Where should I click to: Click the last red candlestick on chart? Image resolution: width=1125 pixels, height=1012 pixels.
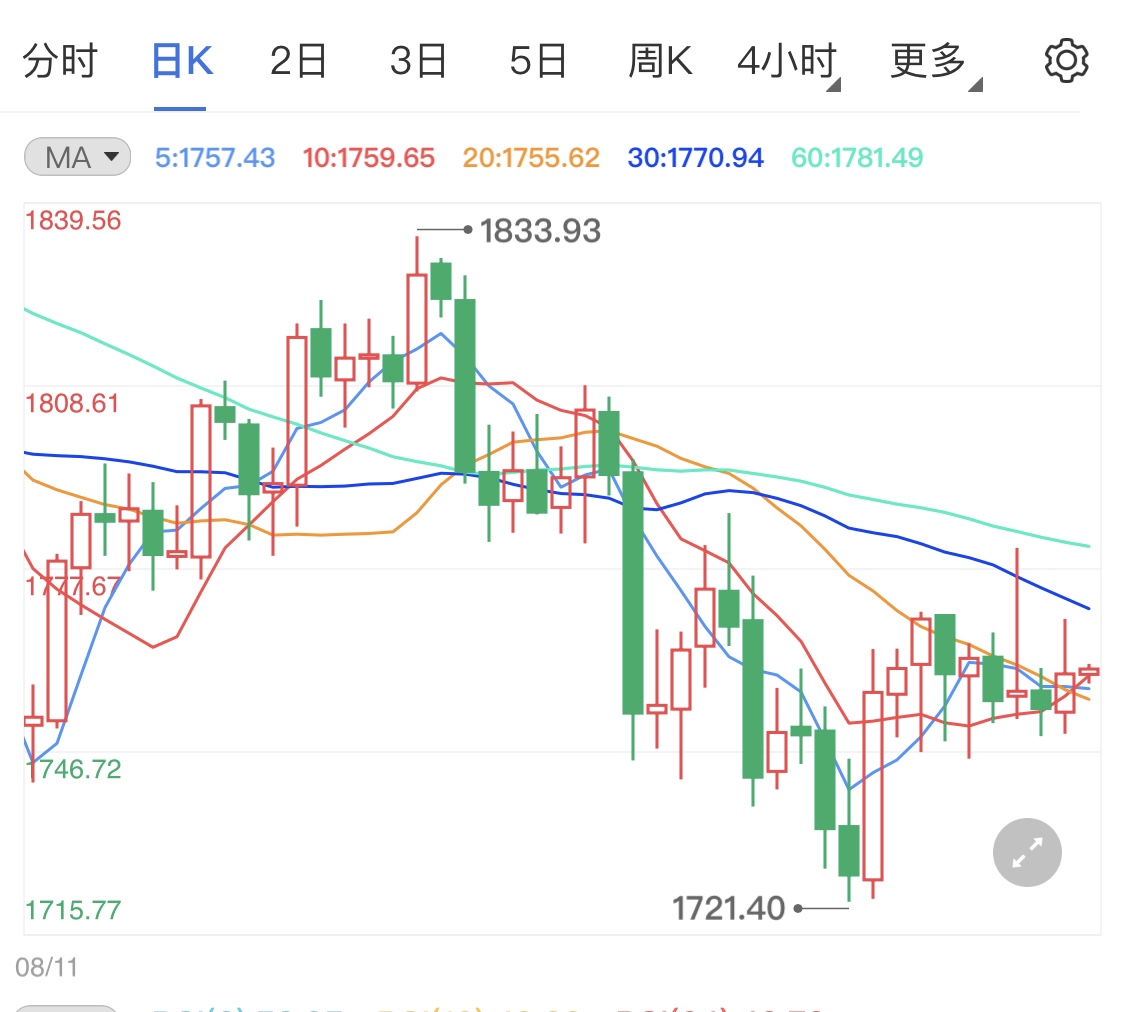pos(1088,671)
